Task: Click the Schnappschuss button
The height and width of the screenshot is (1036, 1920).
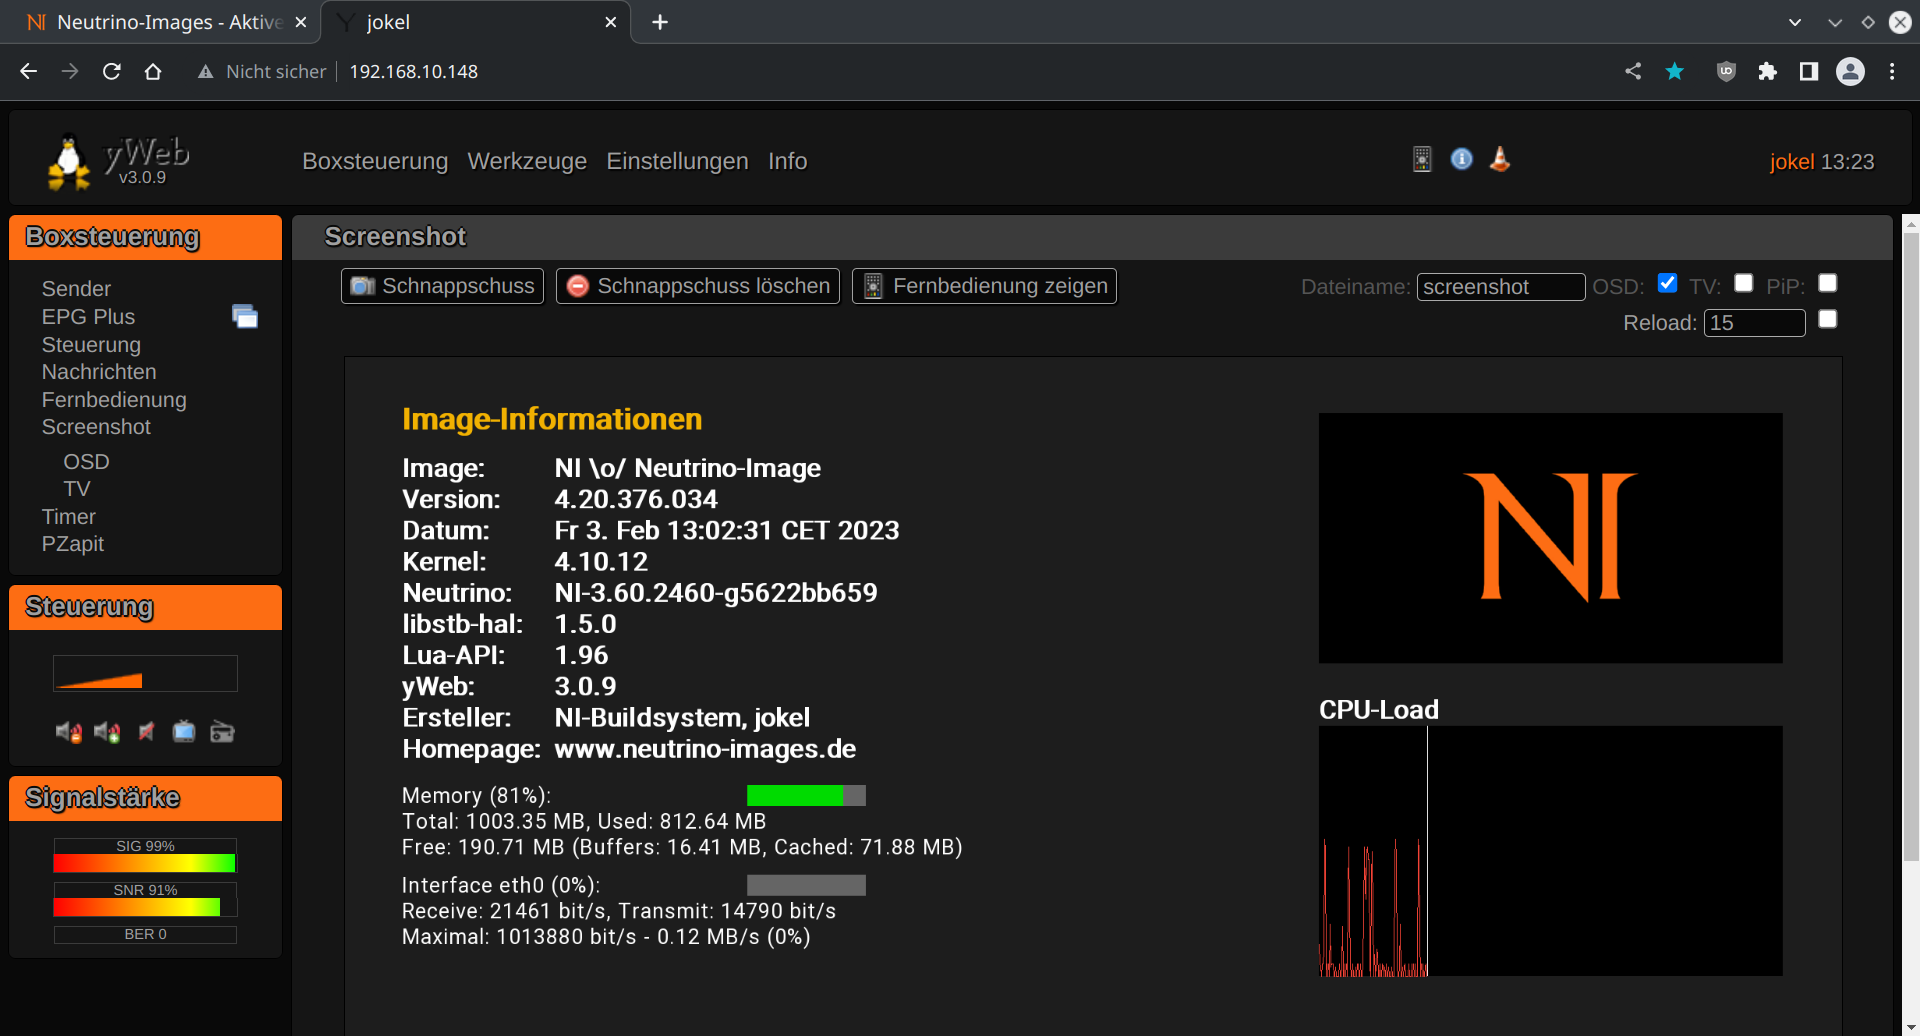Action: 442,286
